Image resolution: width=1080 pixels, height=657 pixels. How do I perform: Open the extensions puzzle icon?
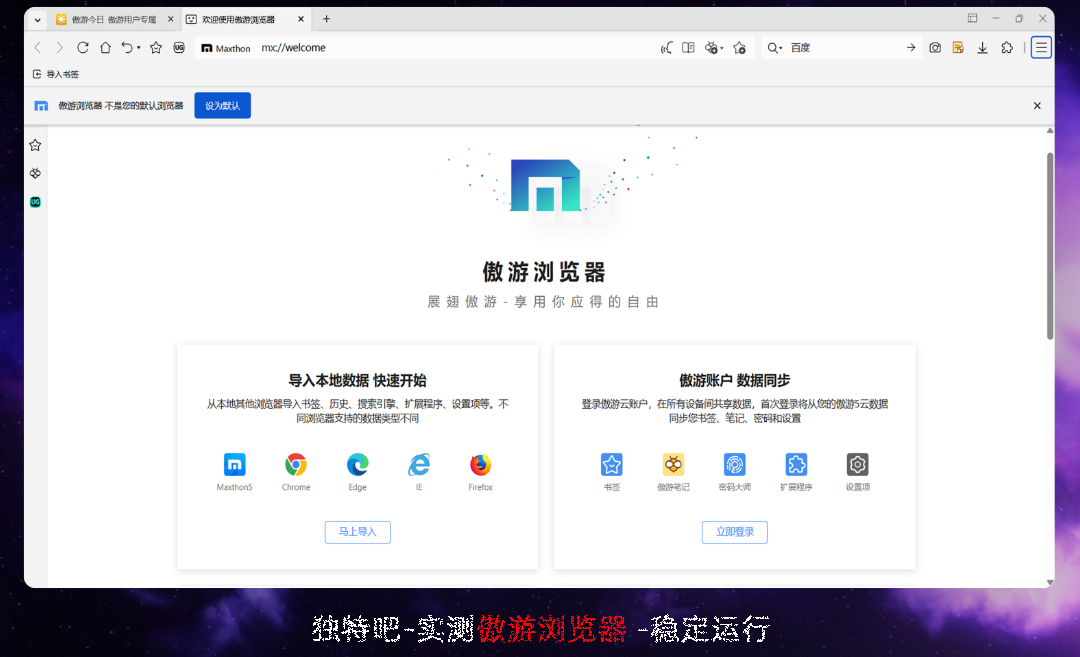[1007, 47]
